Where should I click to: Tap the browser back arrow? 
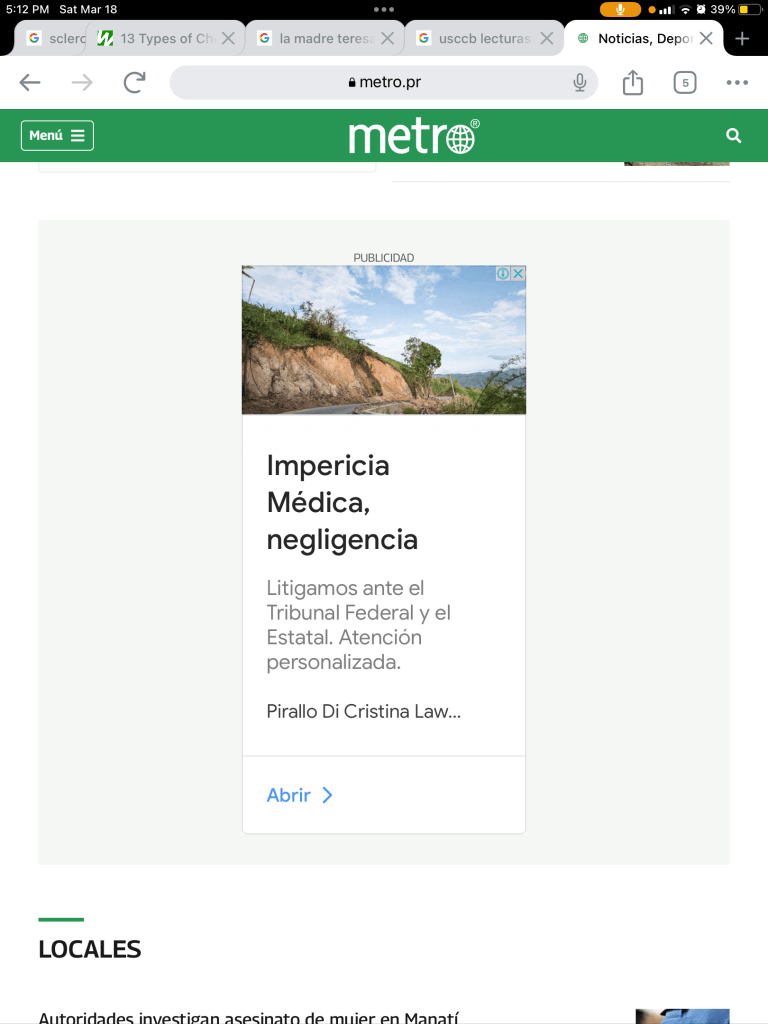point(30,83)
